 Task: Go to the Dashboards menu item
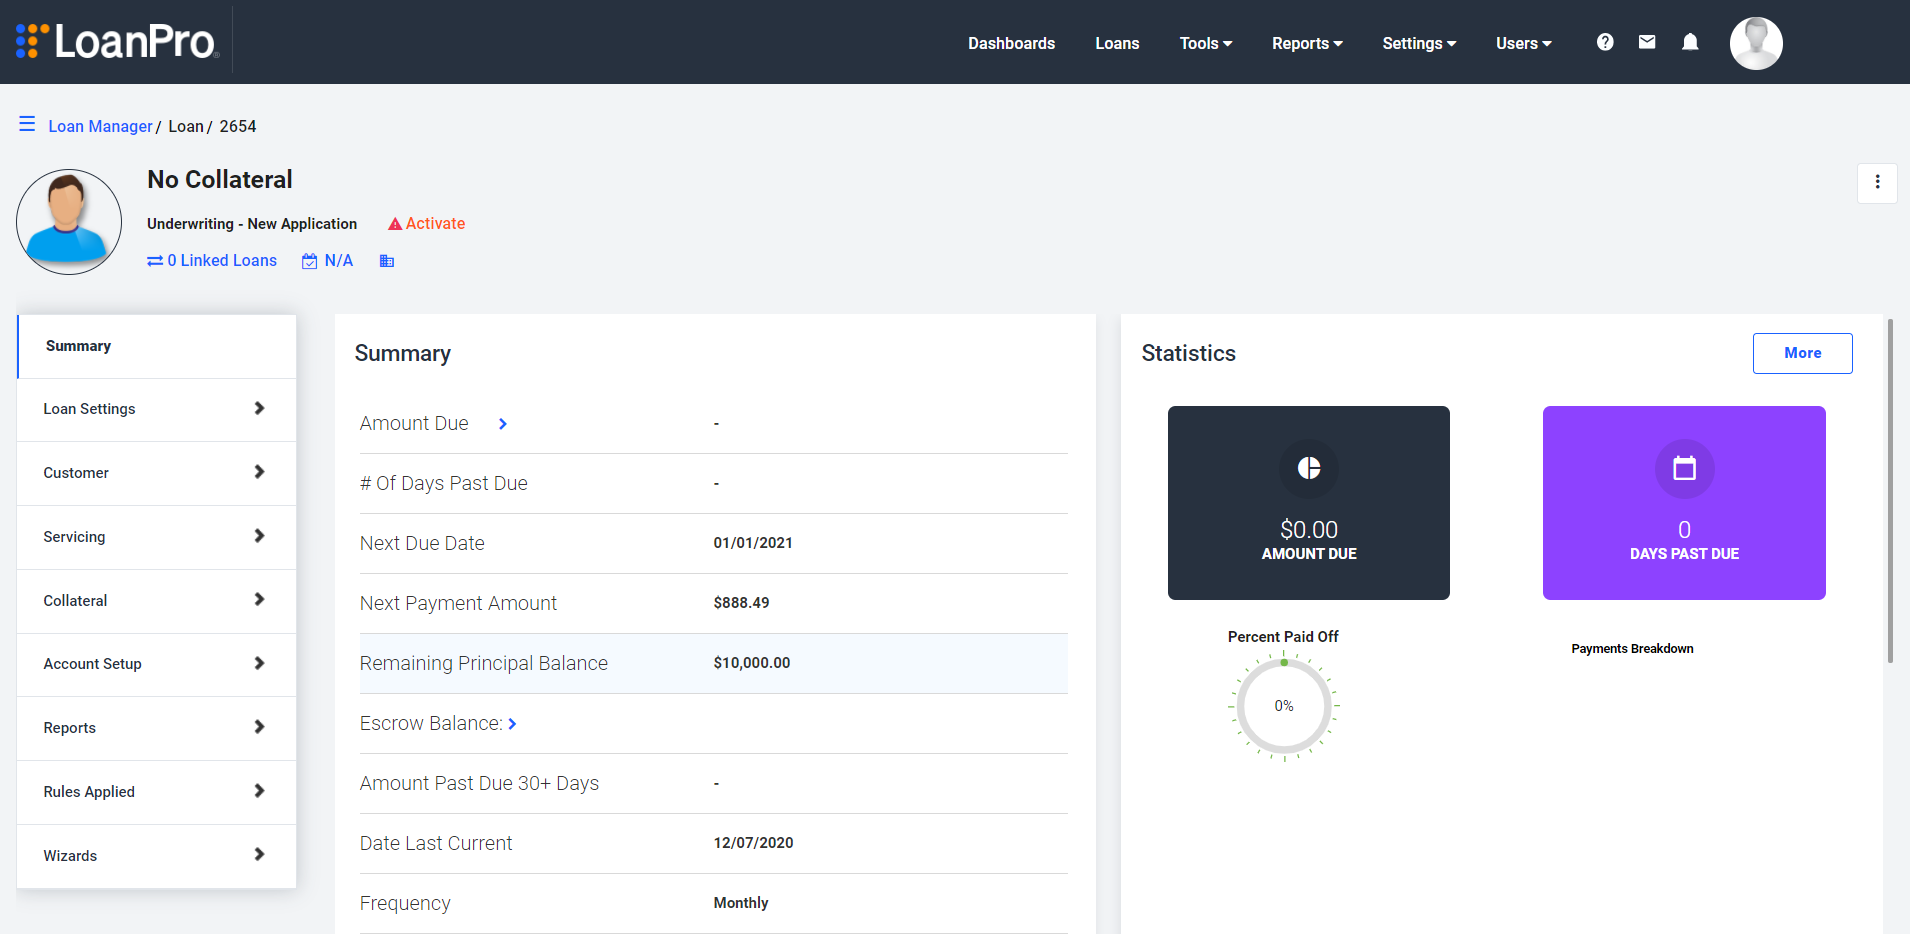pos(1011,43)
